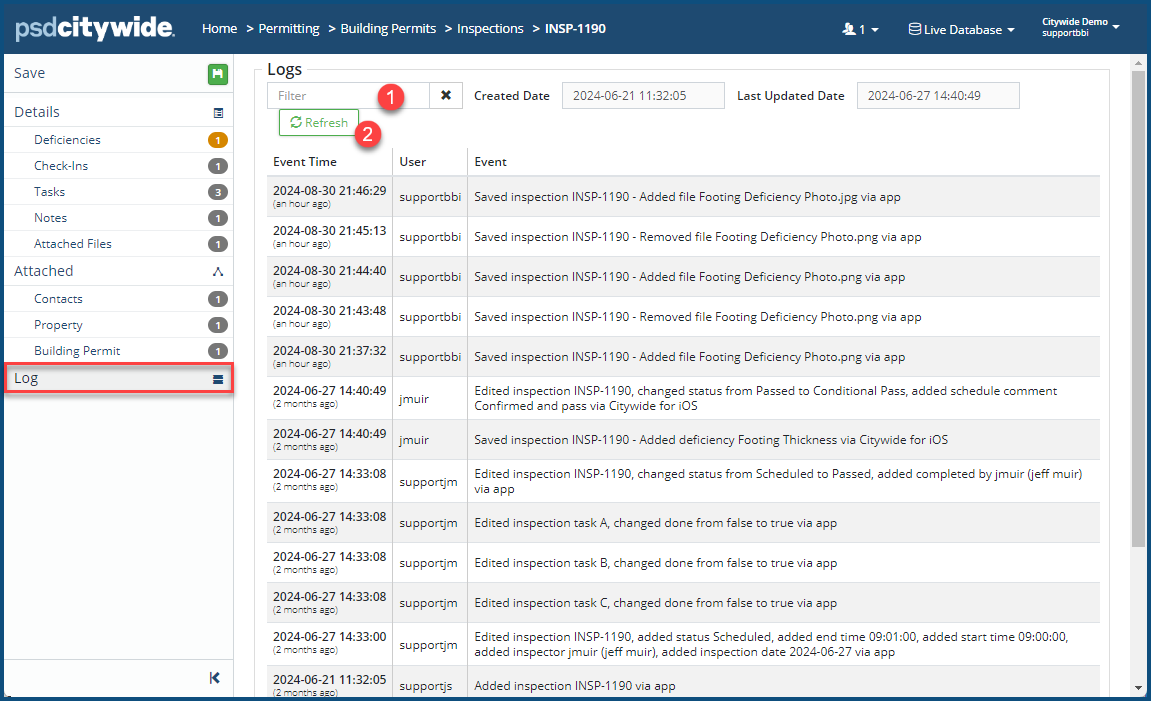Click the Event Time column header
Screen dimensions: 1151x701
click(x=305, y=162)
